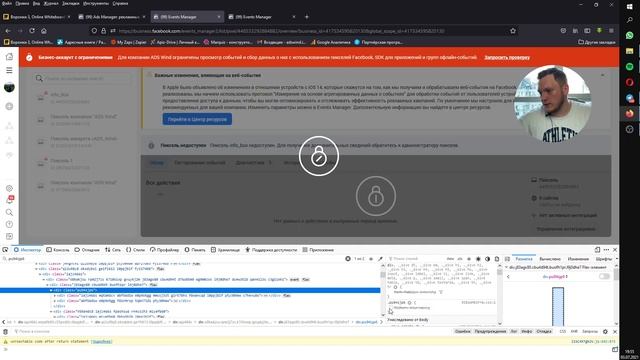Open the Learn More link in console warning
Screen dimensions: 640x360
[x=101, y=341]
